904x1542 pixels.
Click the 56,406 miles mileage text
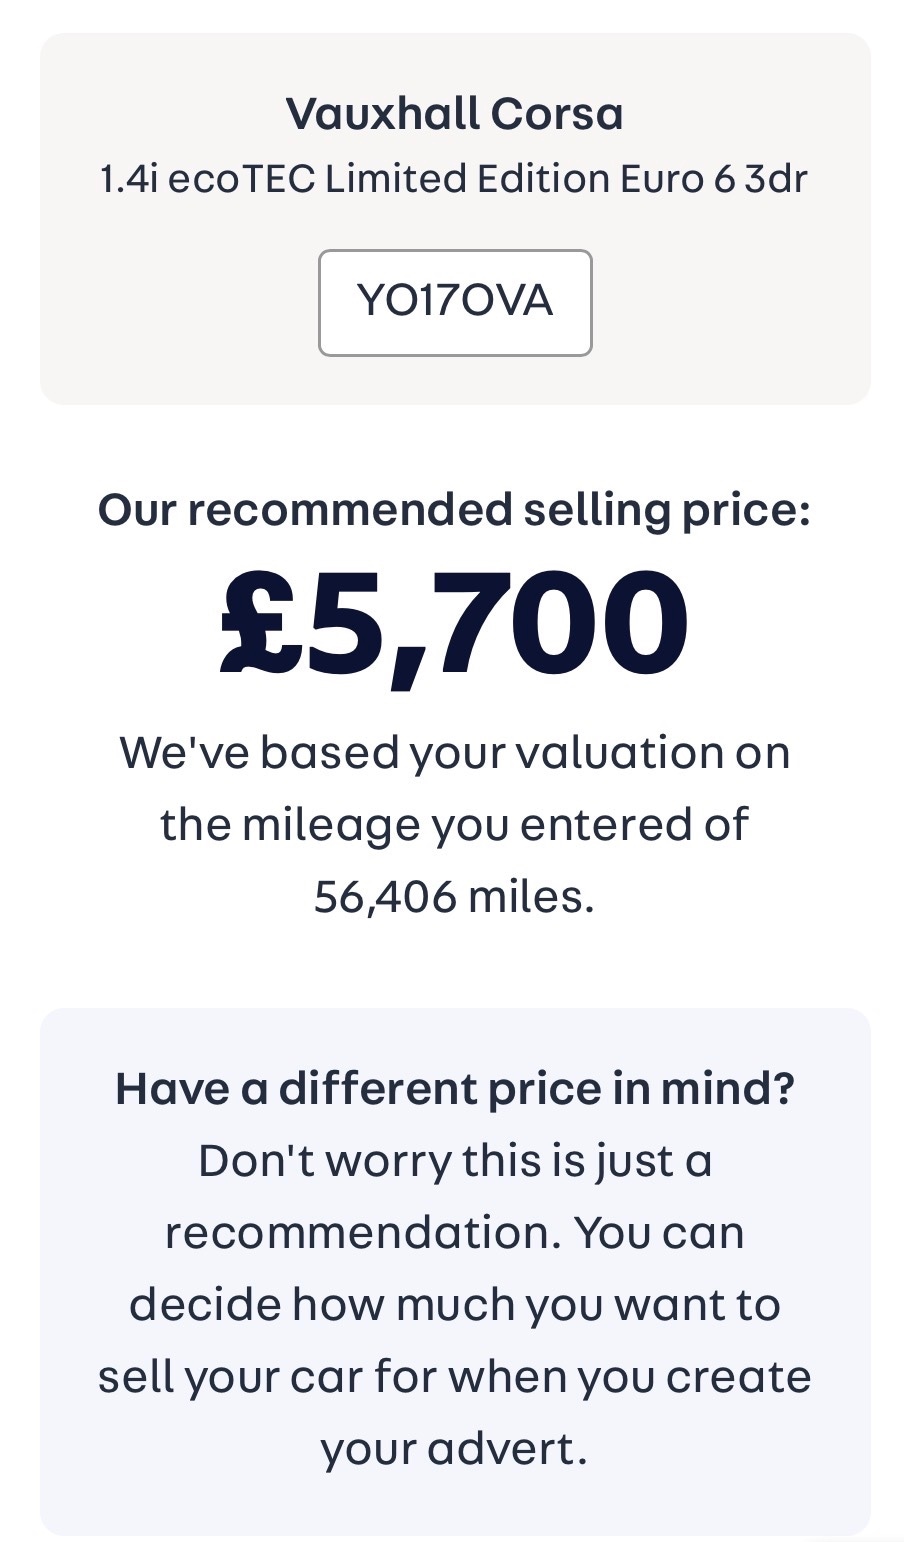[455, 896]
